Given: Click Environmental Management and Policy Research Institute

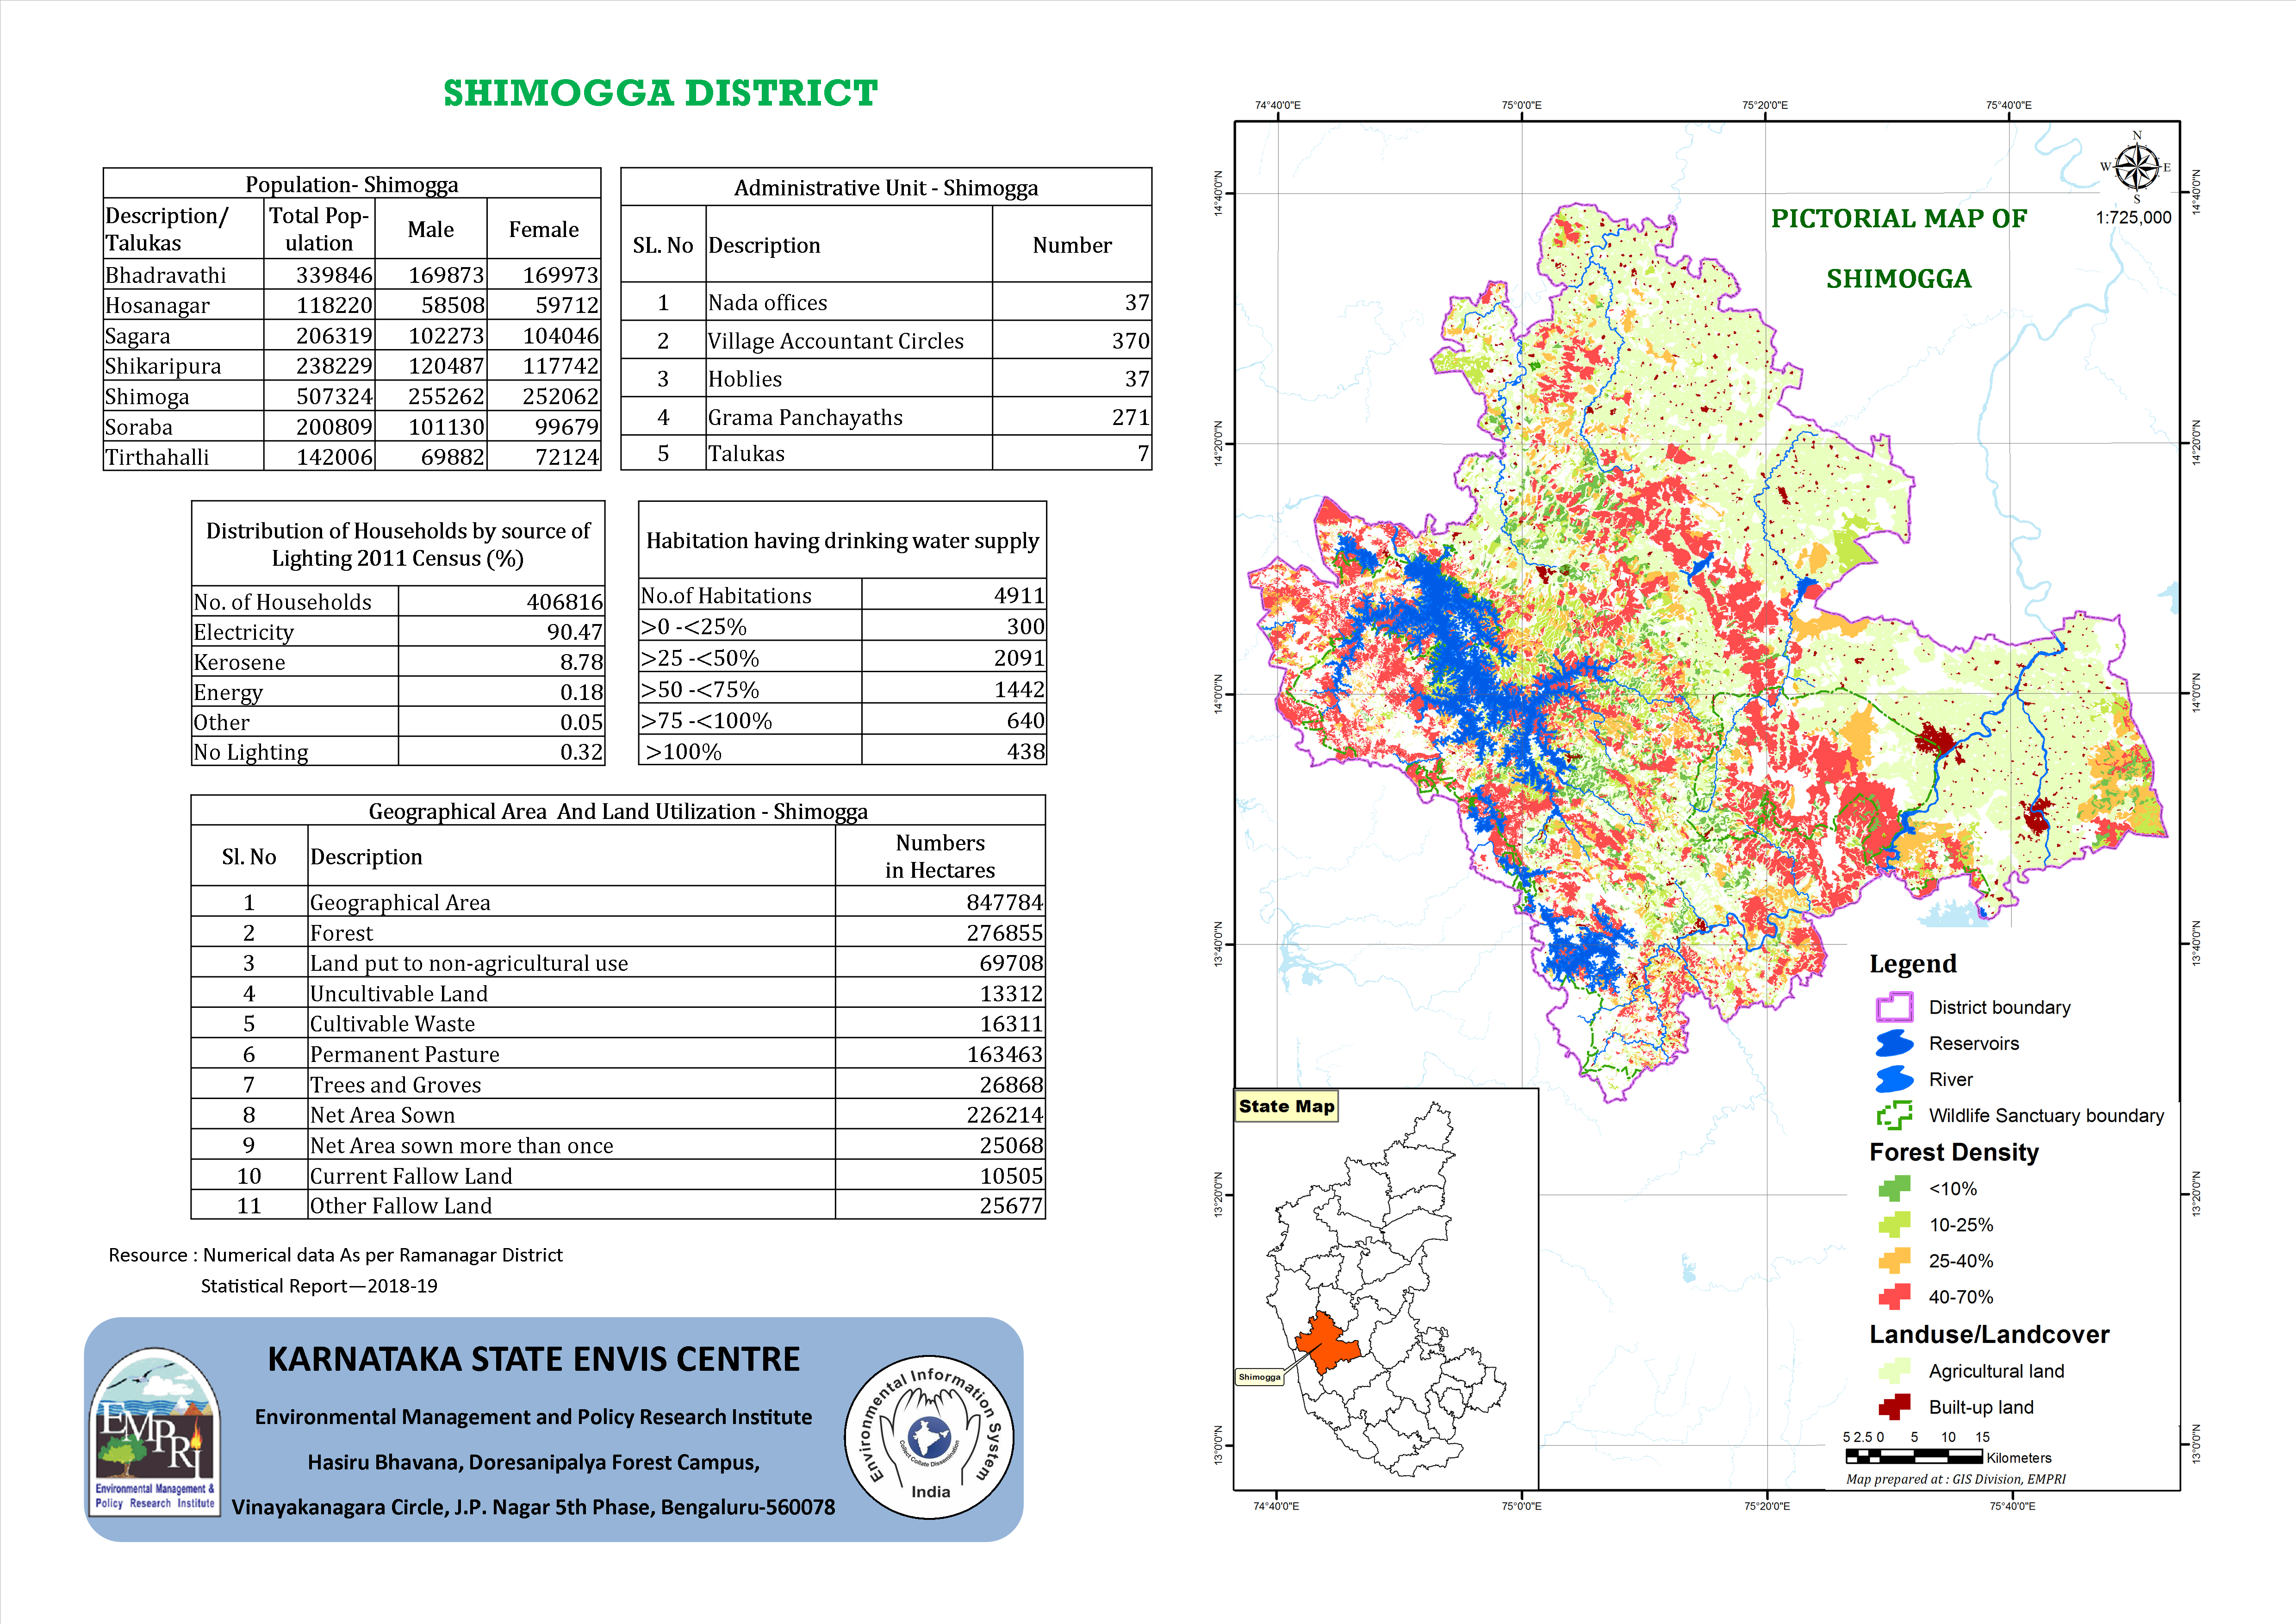Looking at the screenshot, I should (533, 1417).
